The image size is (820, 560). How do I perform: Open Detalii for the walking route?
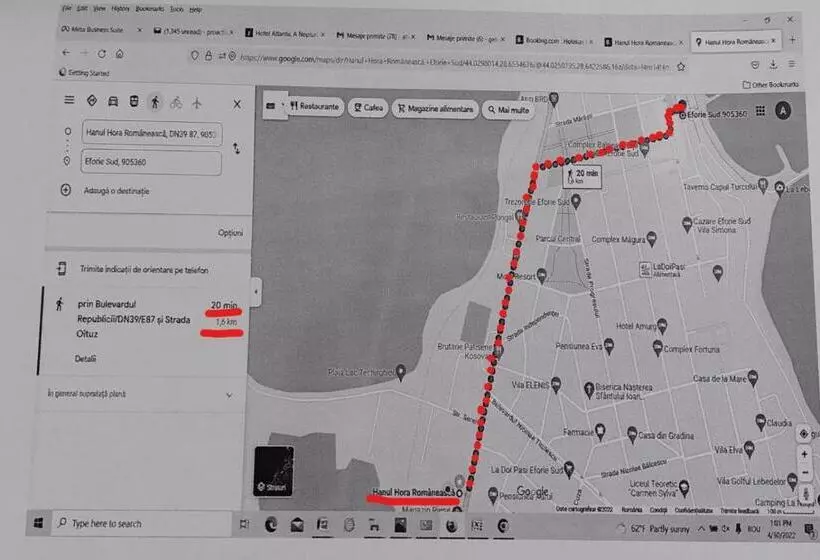coord(85,359)
